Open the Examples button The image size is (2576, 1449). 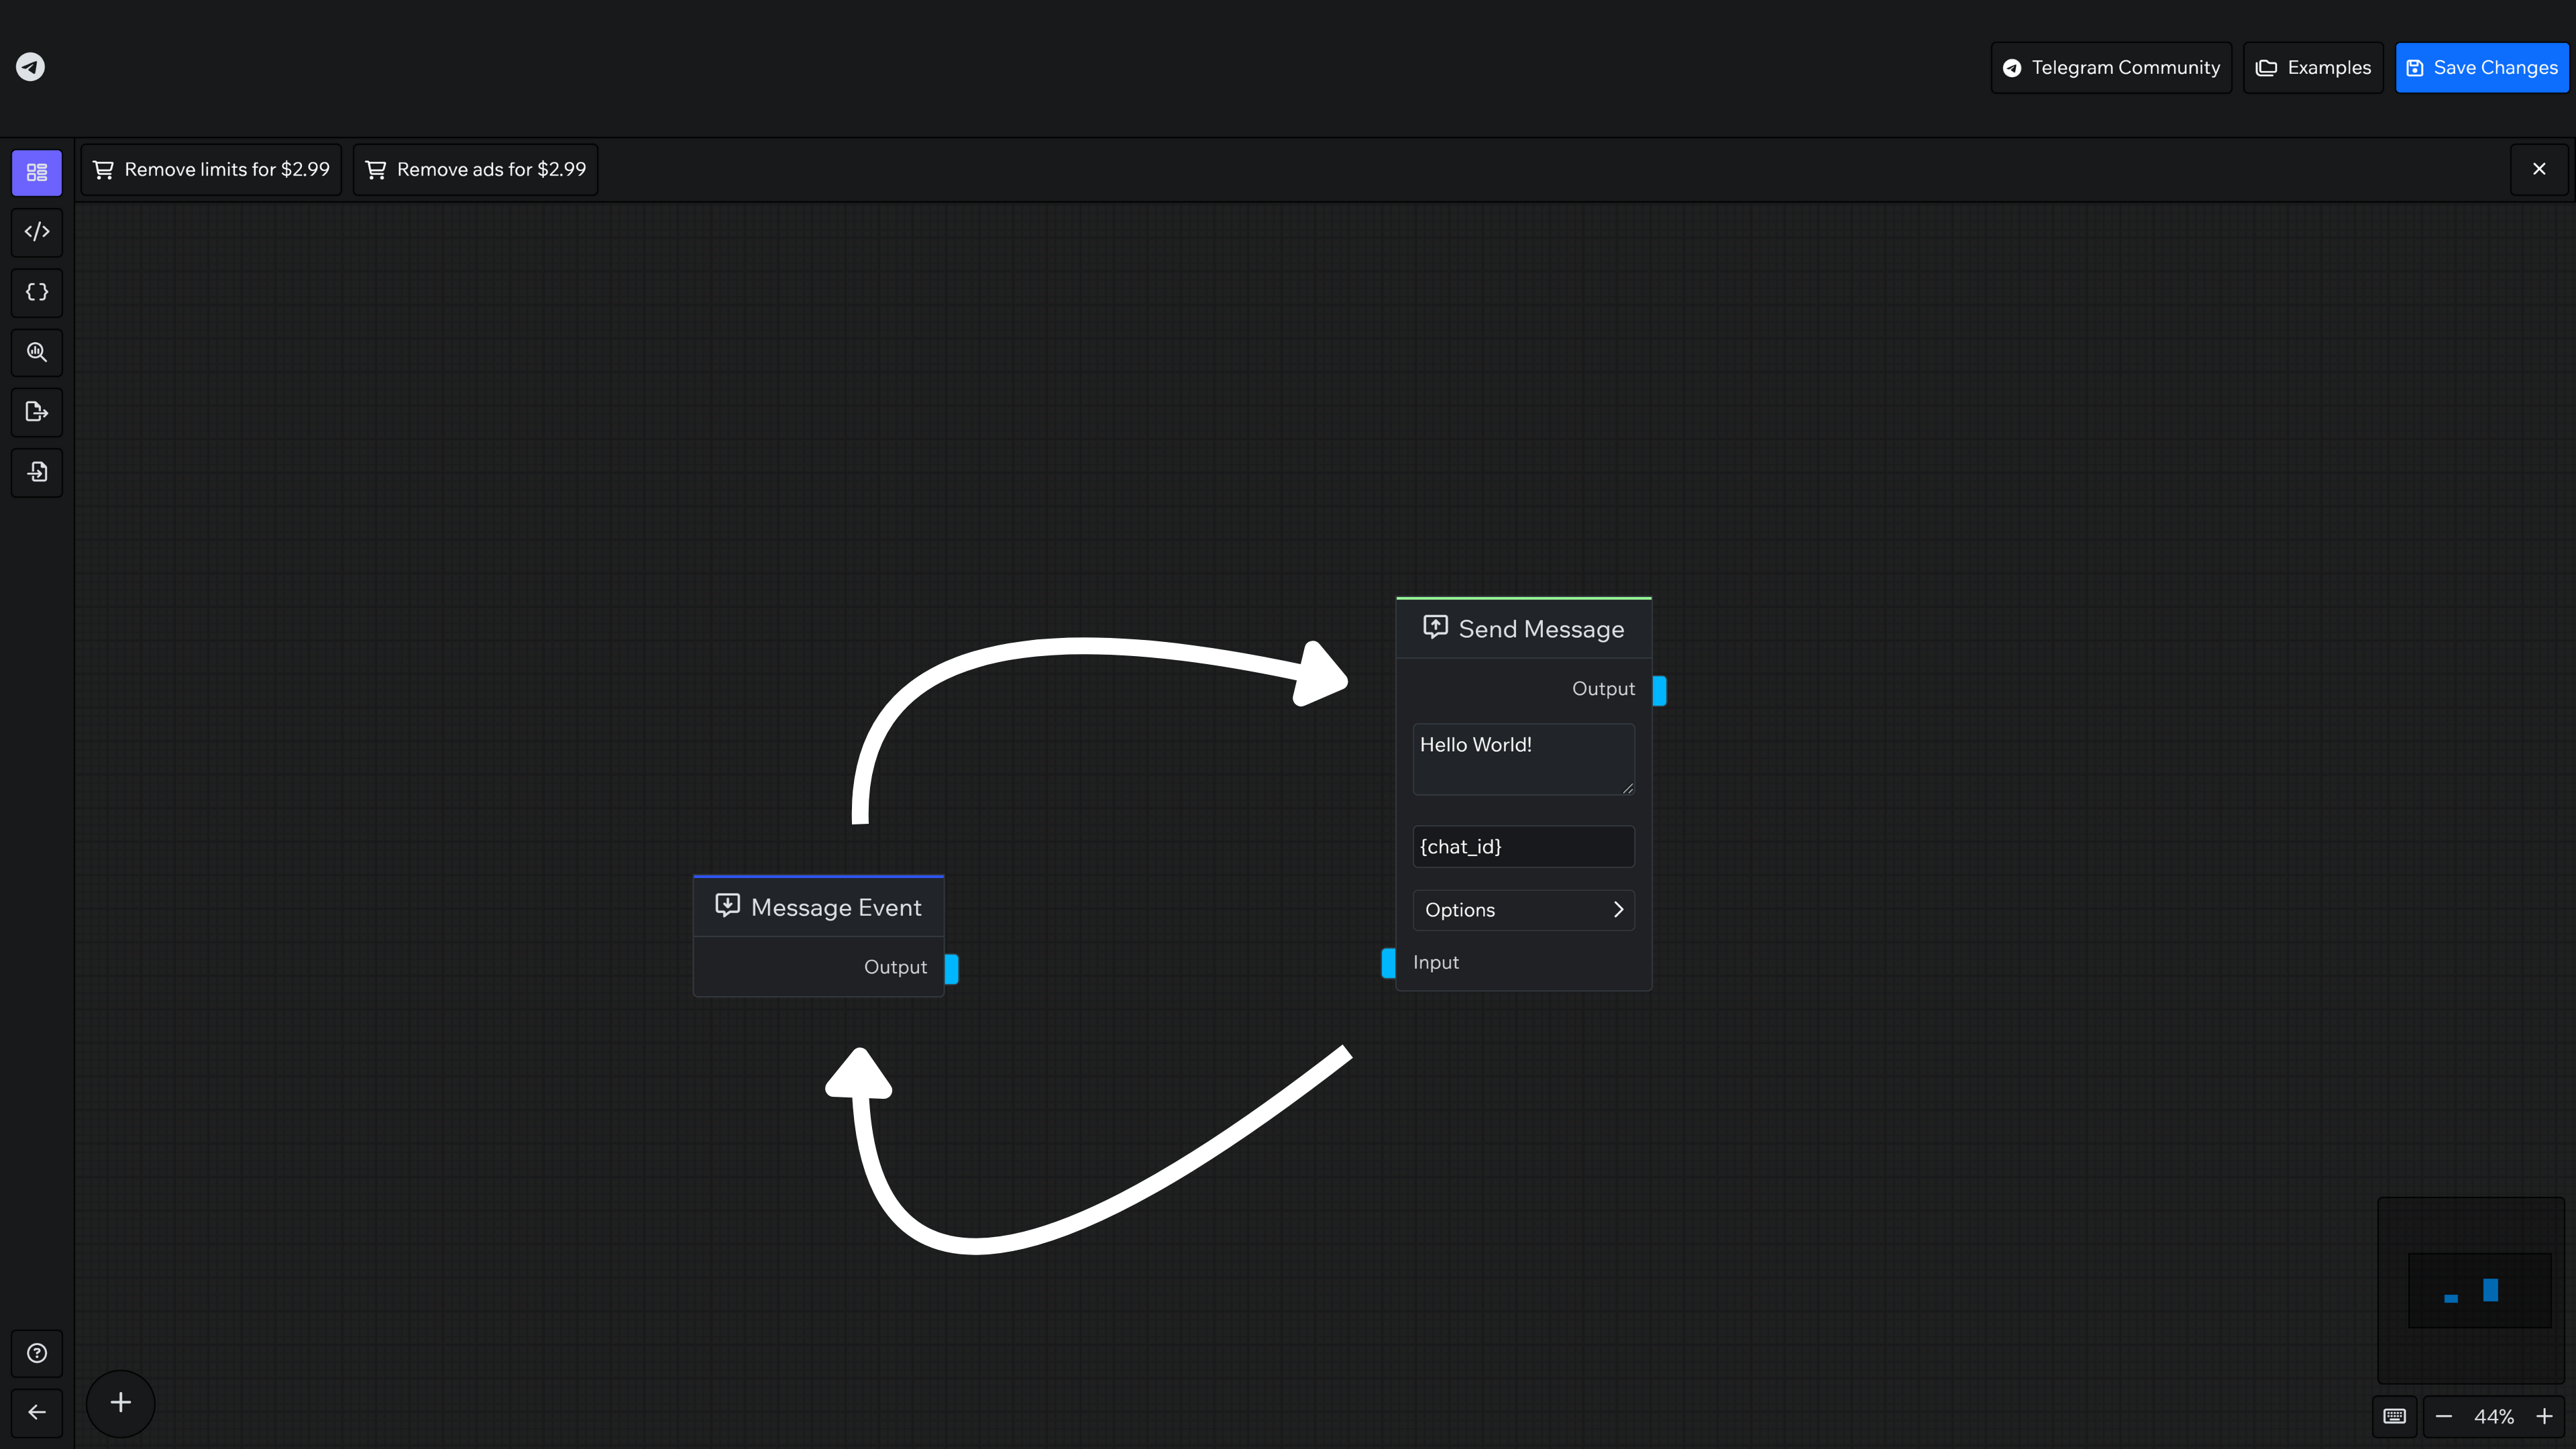pyautogui.click(x=2313, y=67)
